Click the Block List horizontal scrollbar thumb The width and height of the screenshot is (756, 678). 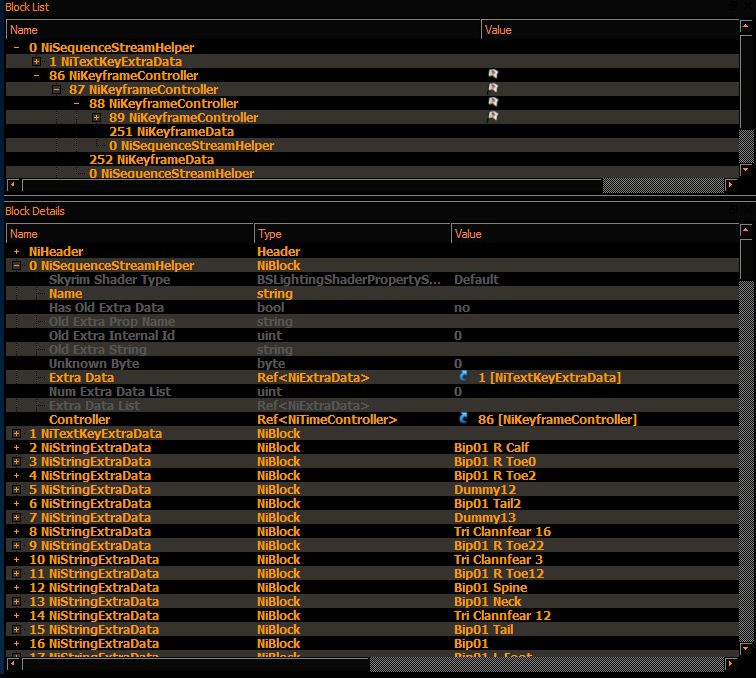click(312, 185)
